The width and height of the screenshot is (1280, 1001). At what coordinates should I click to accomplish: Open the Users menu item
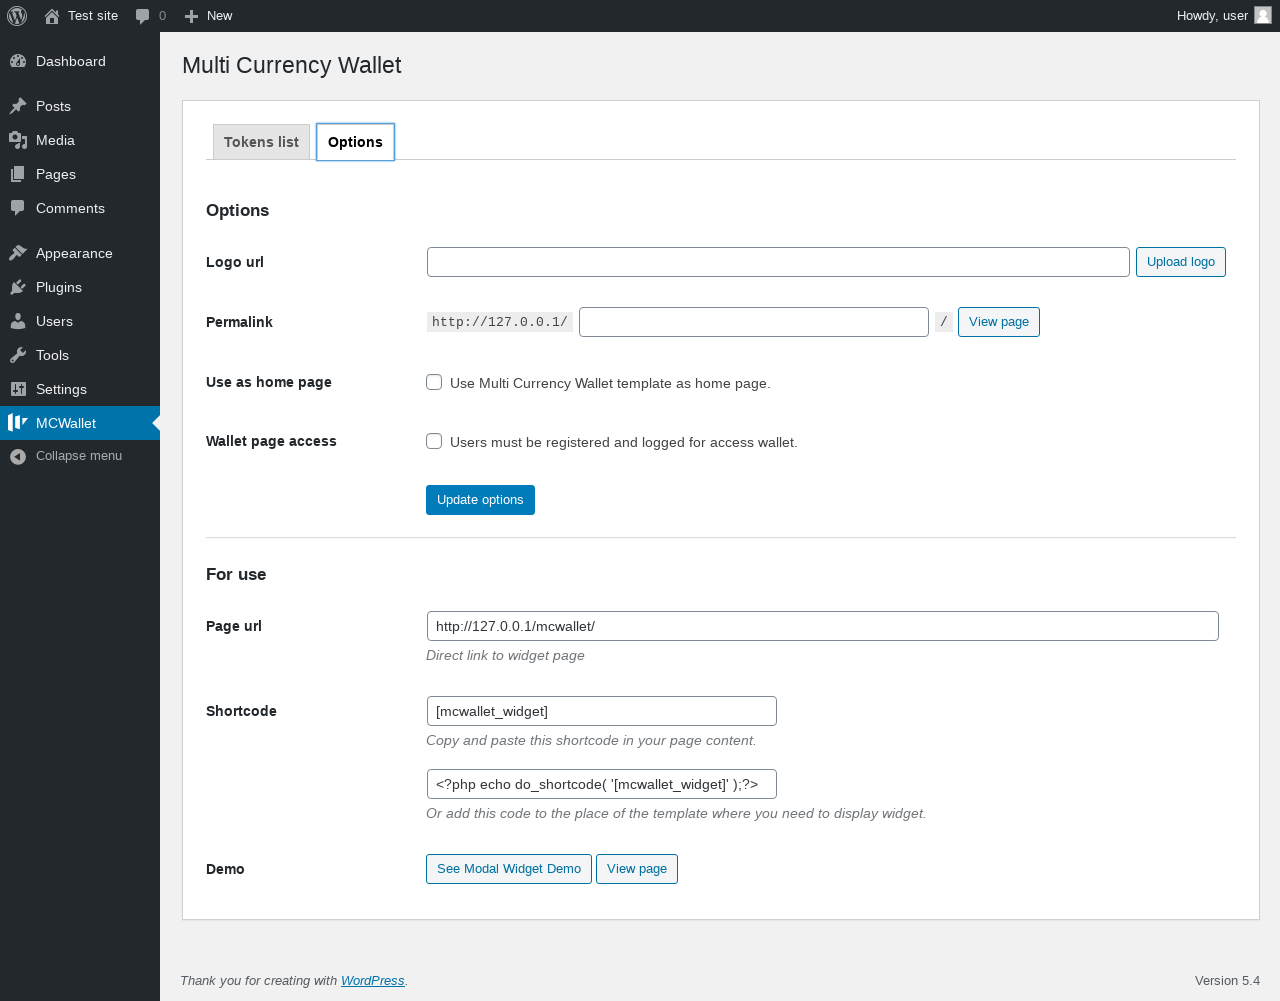tap(80, 321)
